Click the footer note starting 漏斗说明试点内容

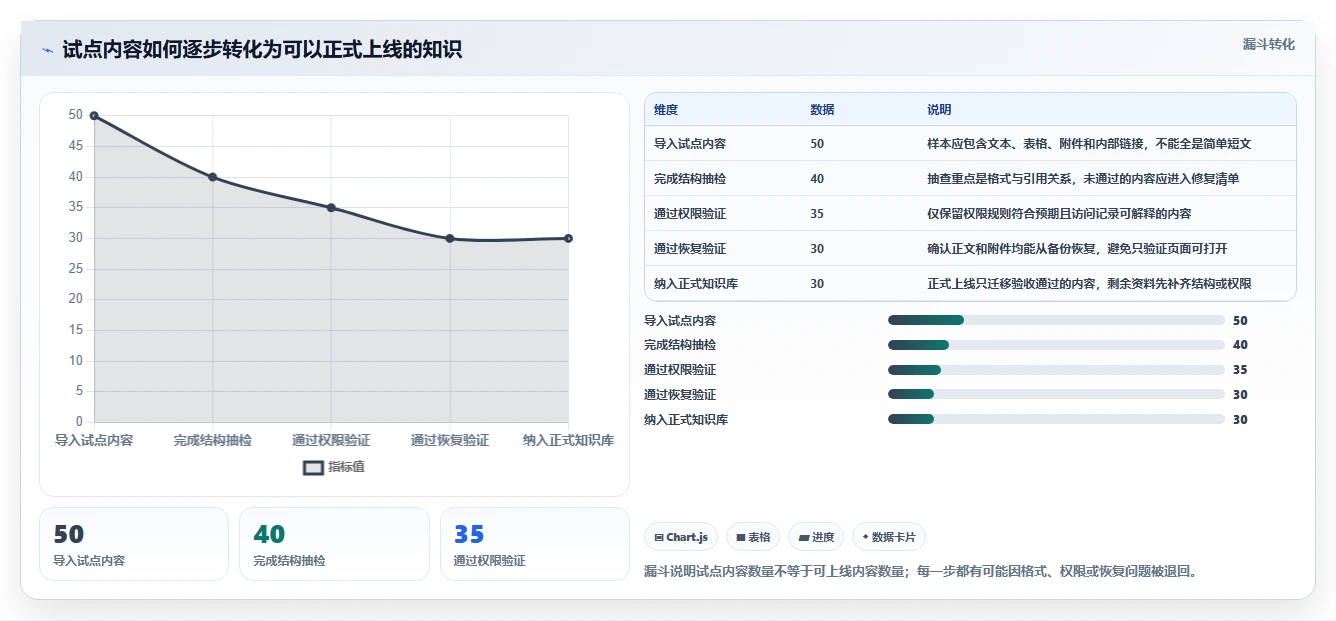(921, 572)
